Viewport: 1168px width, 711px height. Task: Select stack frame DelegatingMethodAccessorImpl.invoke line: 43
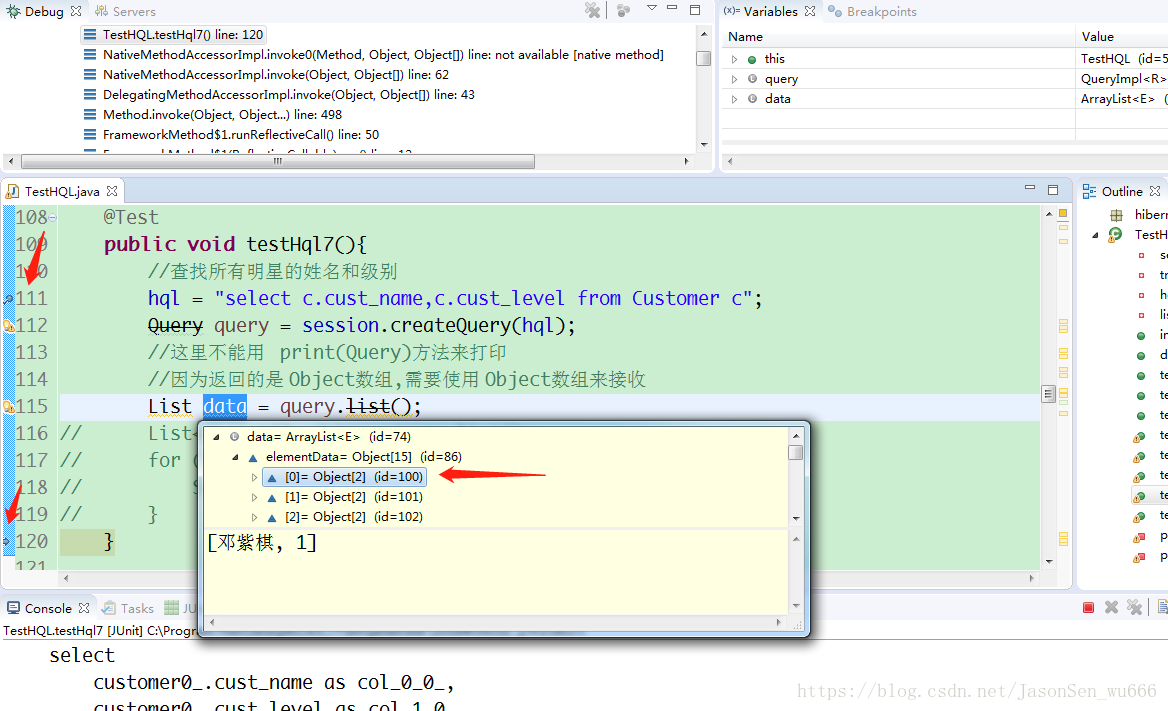click(279, 95)
